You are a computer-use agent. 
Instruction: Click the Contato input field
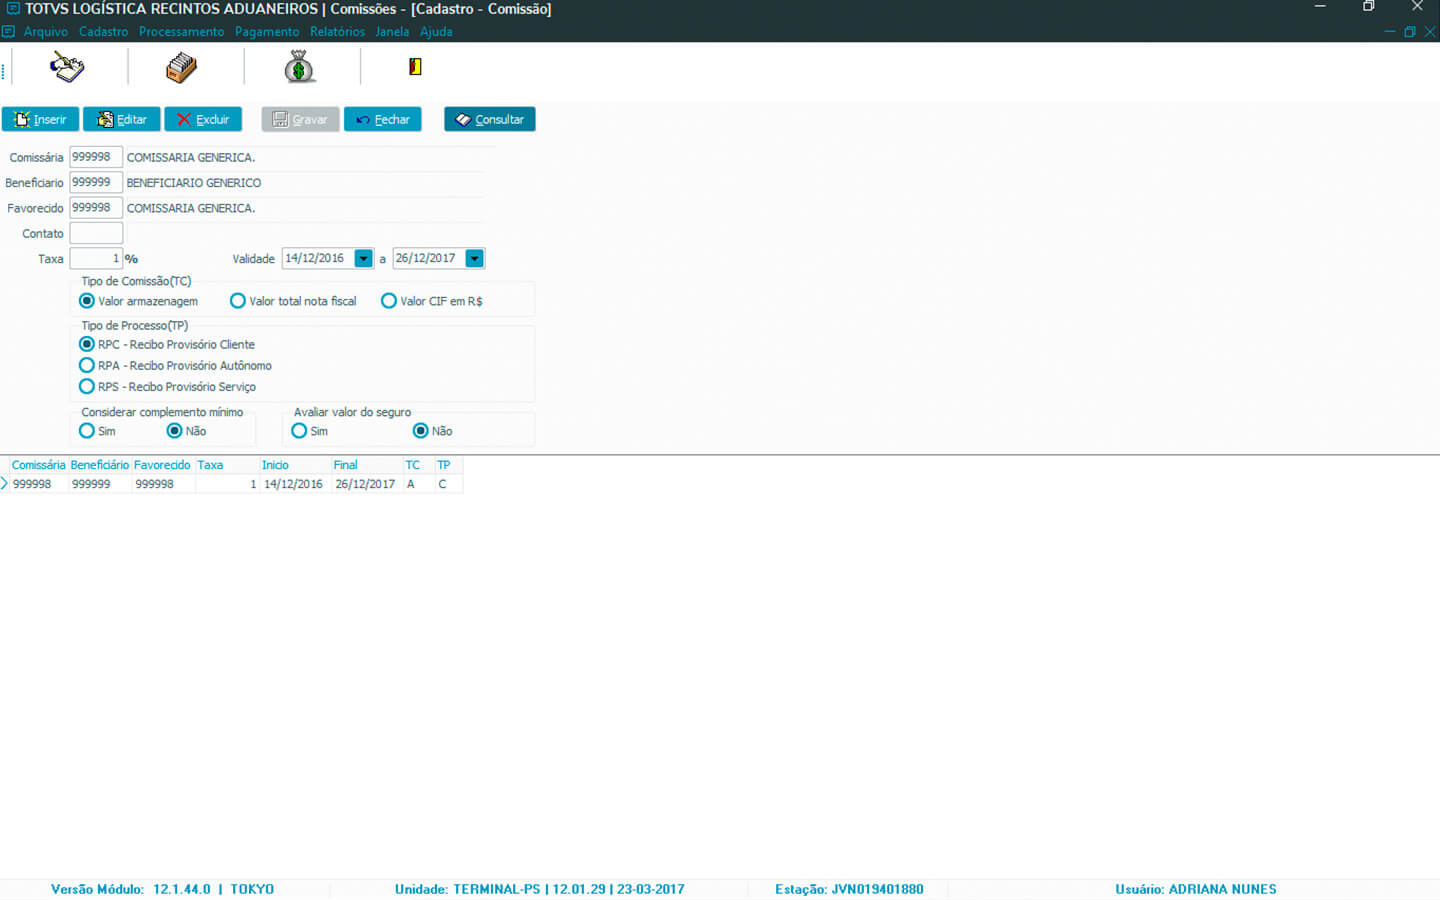tap(96, 234)
